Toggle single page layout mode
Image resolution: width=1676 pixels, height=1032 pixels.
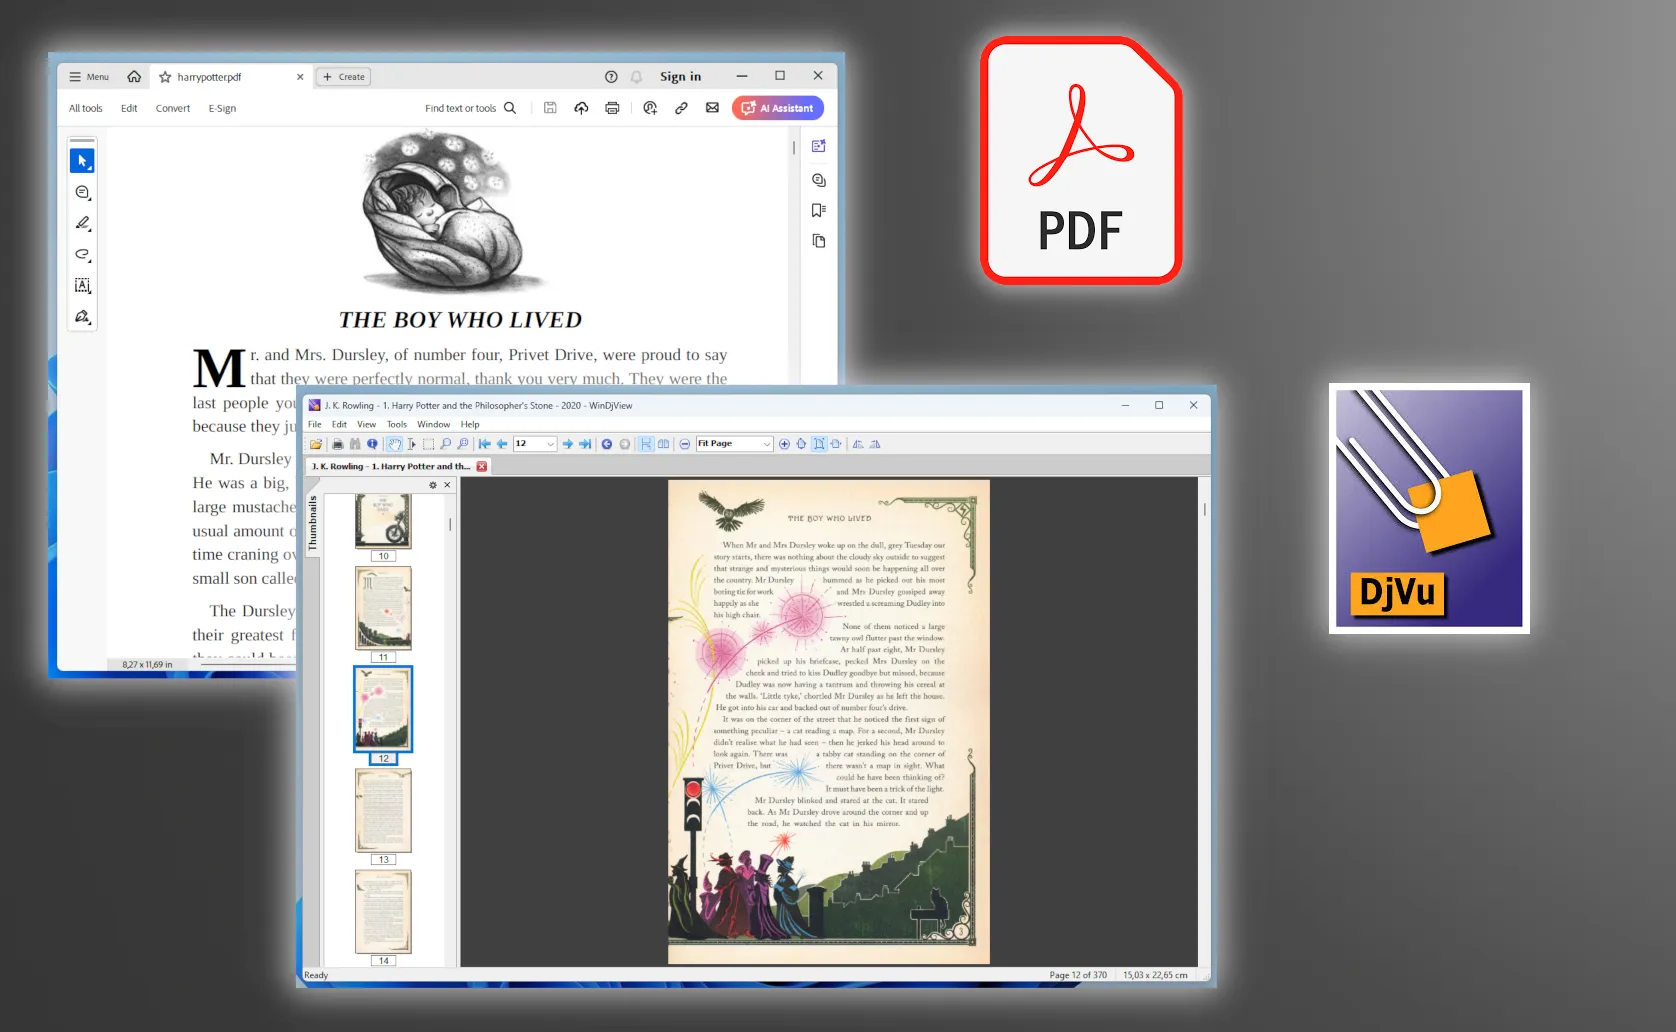click(646, 444)
